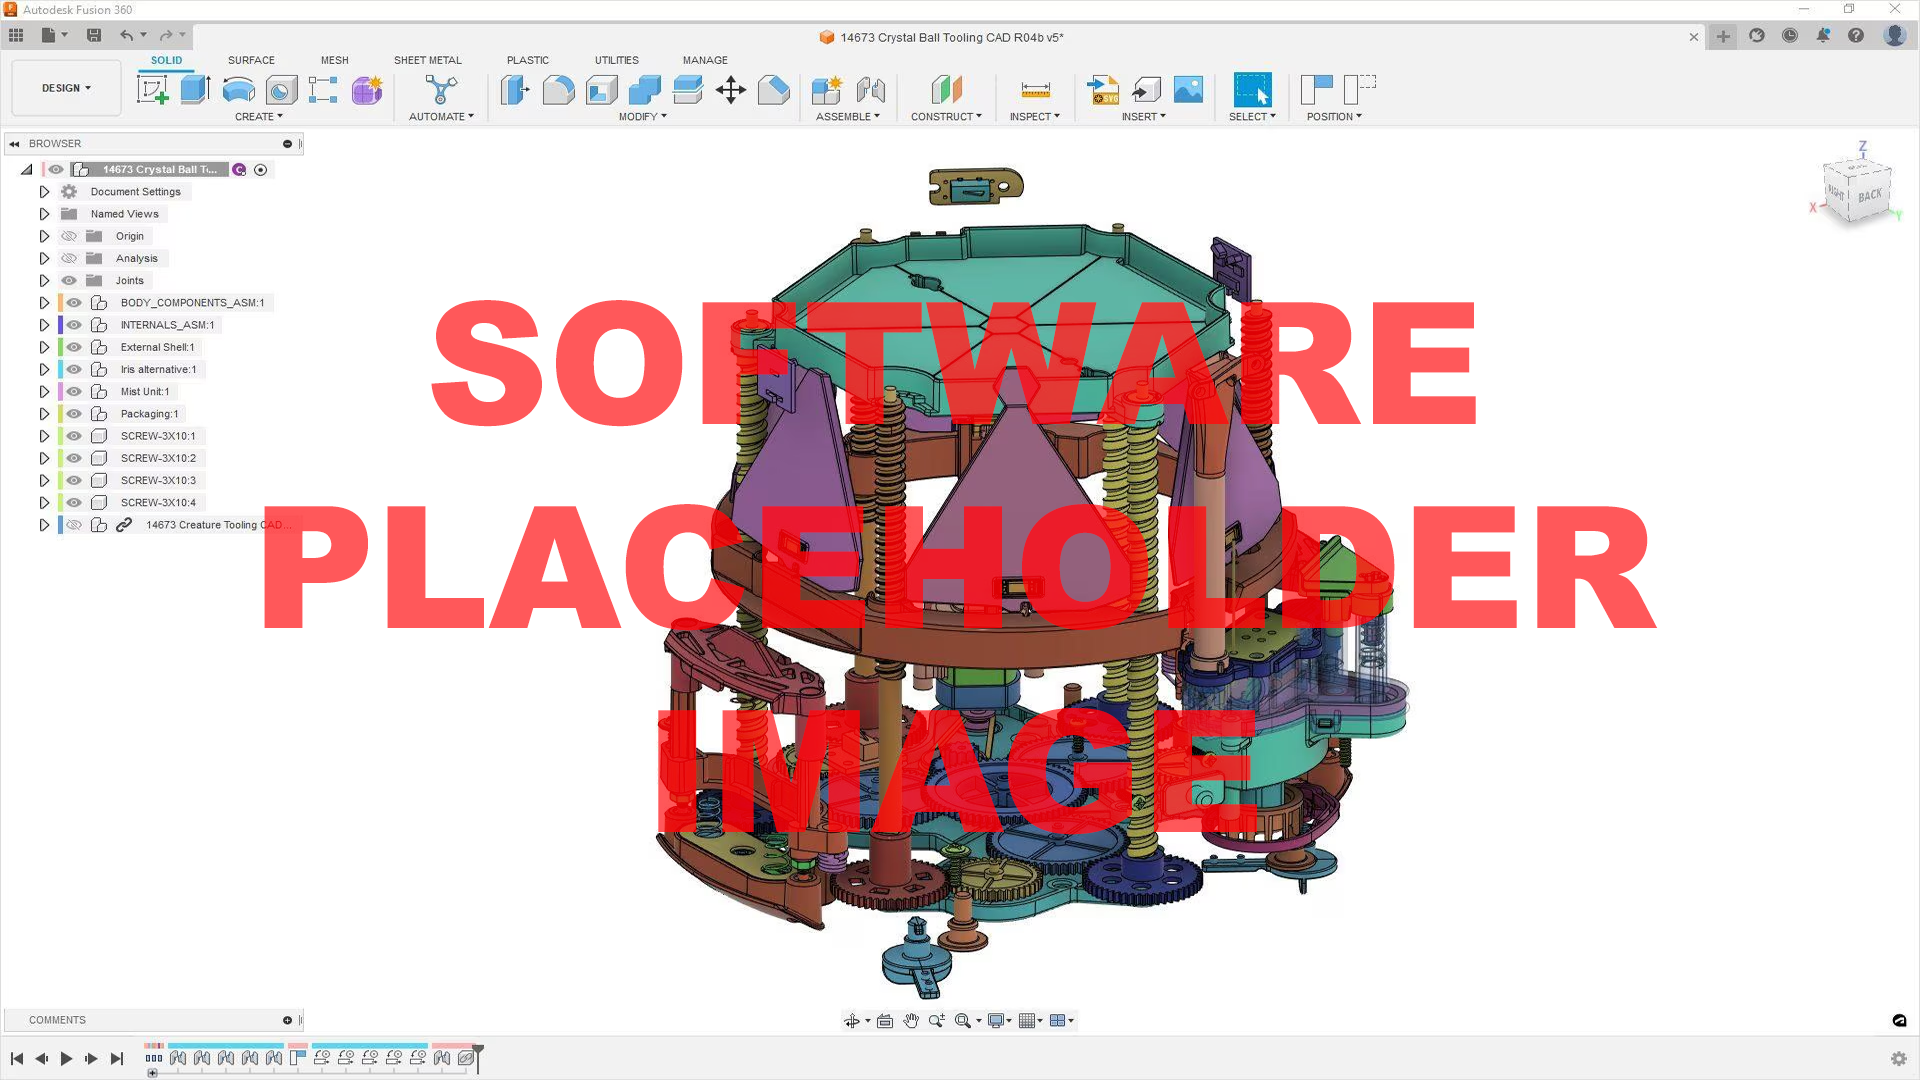Switch to the SURFACE tab
Screen dimensions: 1920x1080
[251, 60]
